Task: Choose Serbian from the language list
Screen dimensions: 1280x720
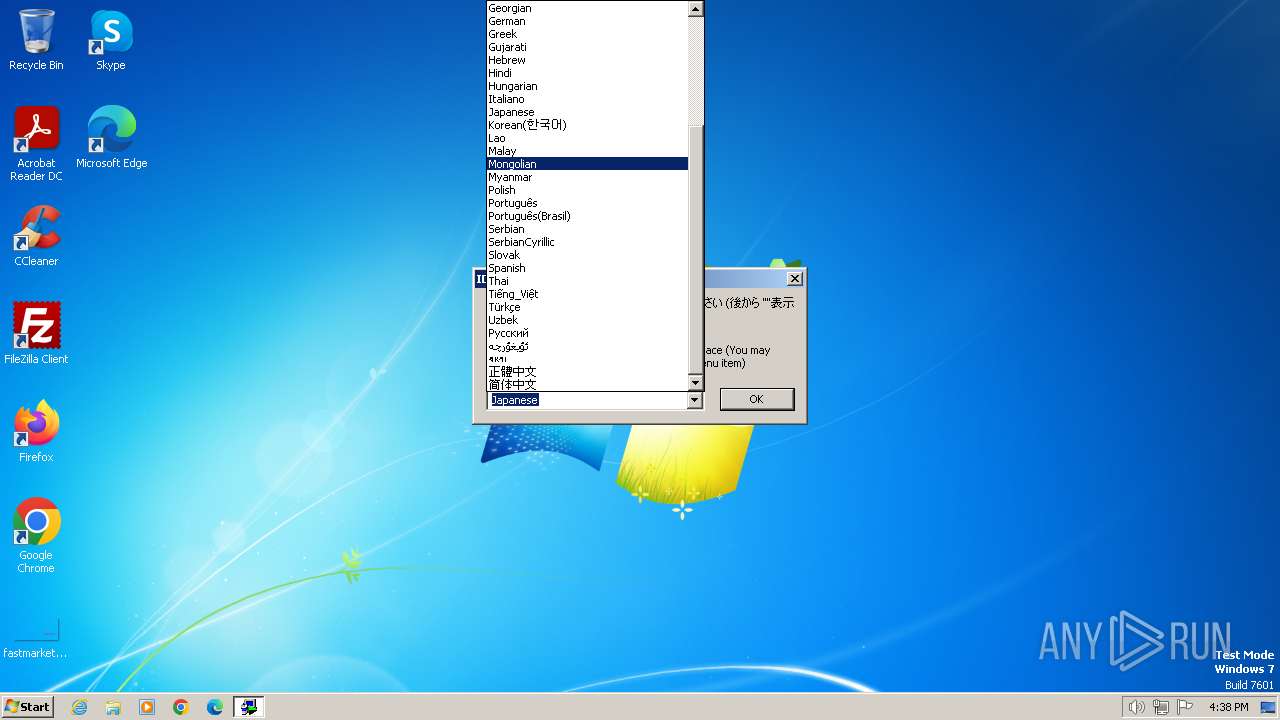Action: tap(587, 229)
